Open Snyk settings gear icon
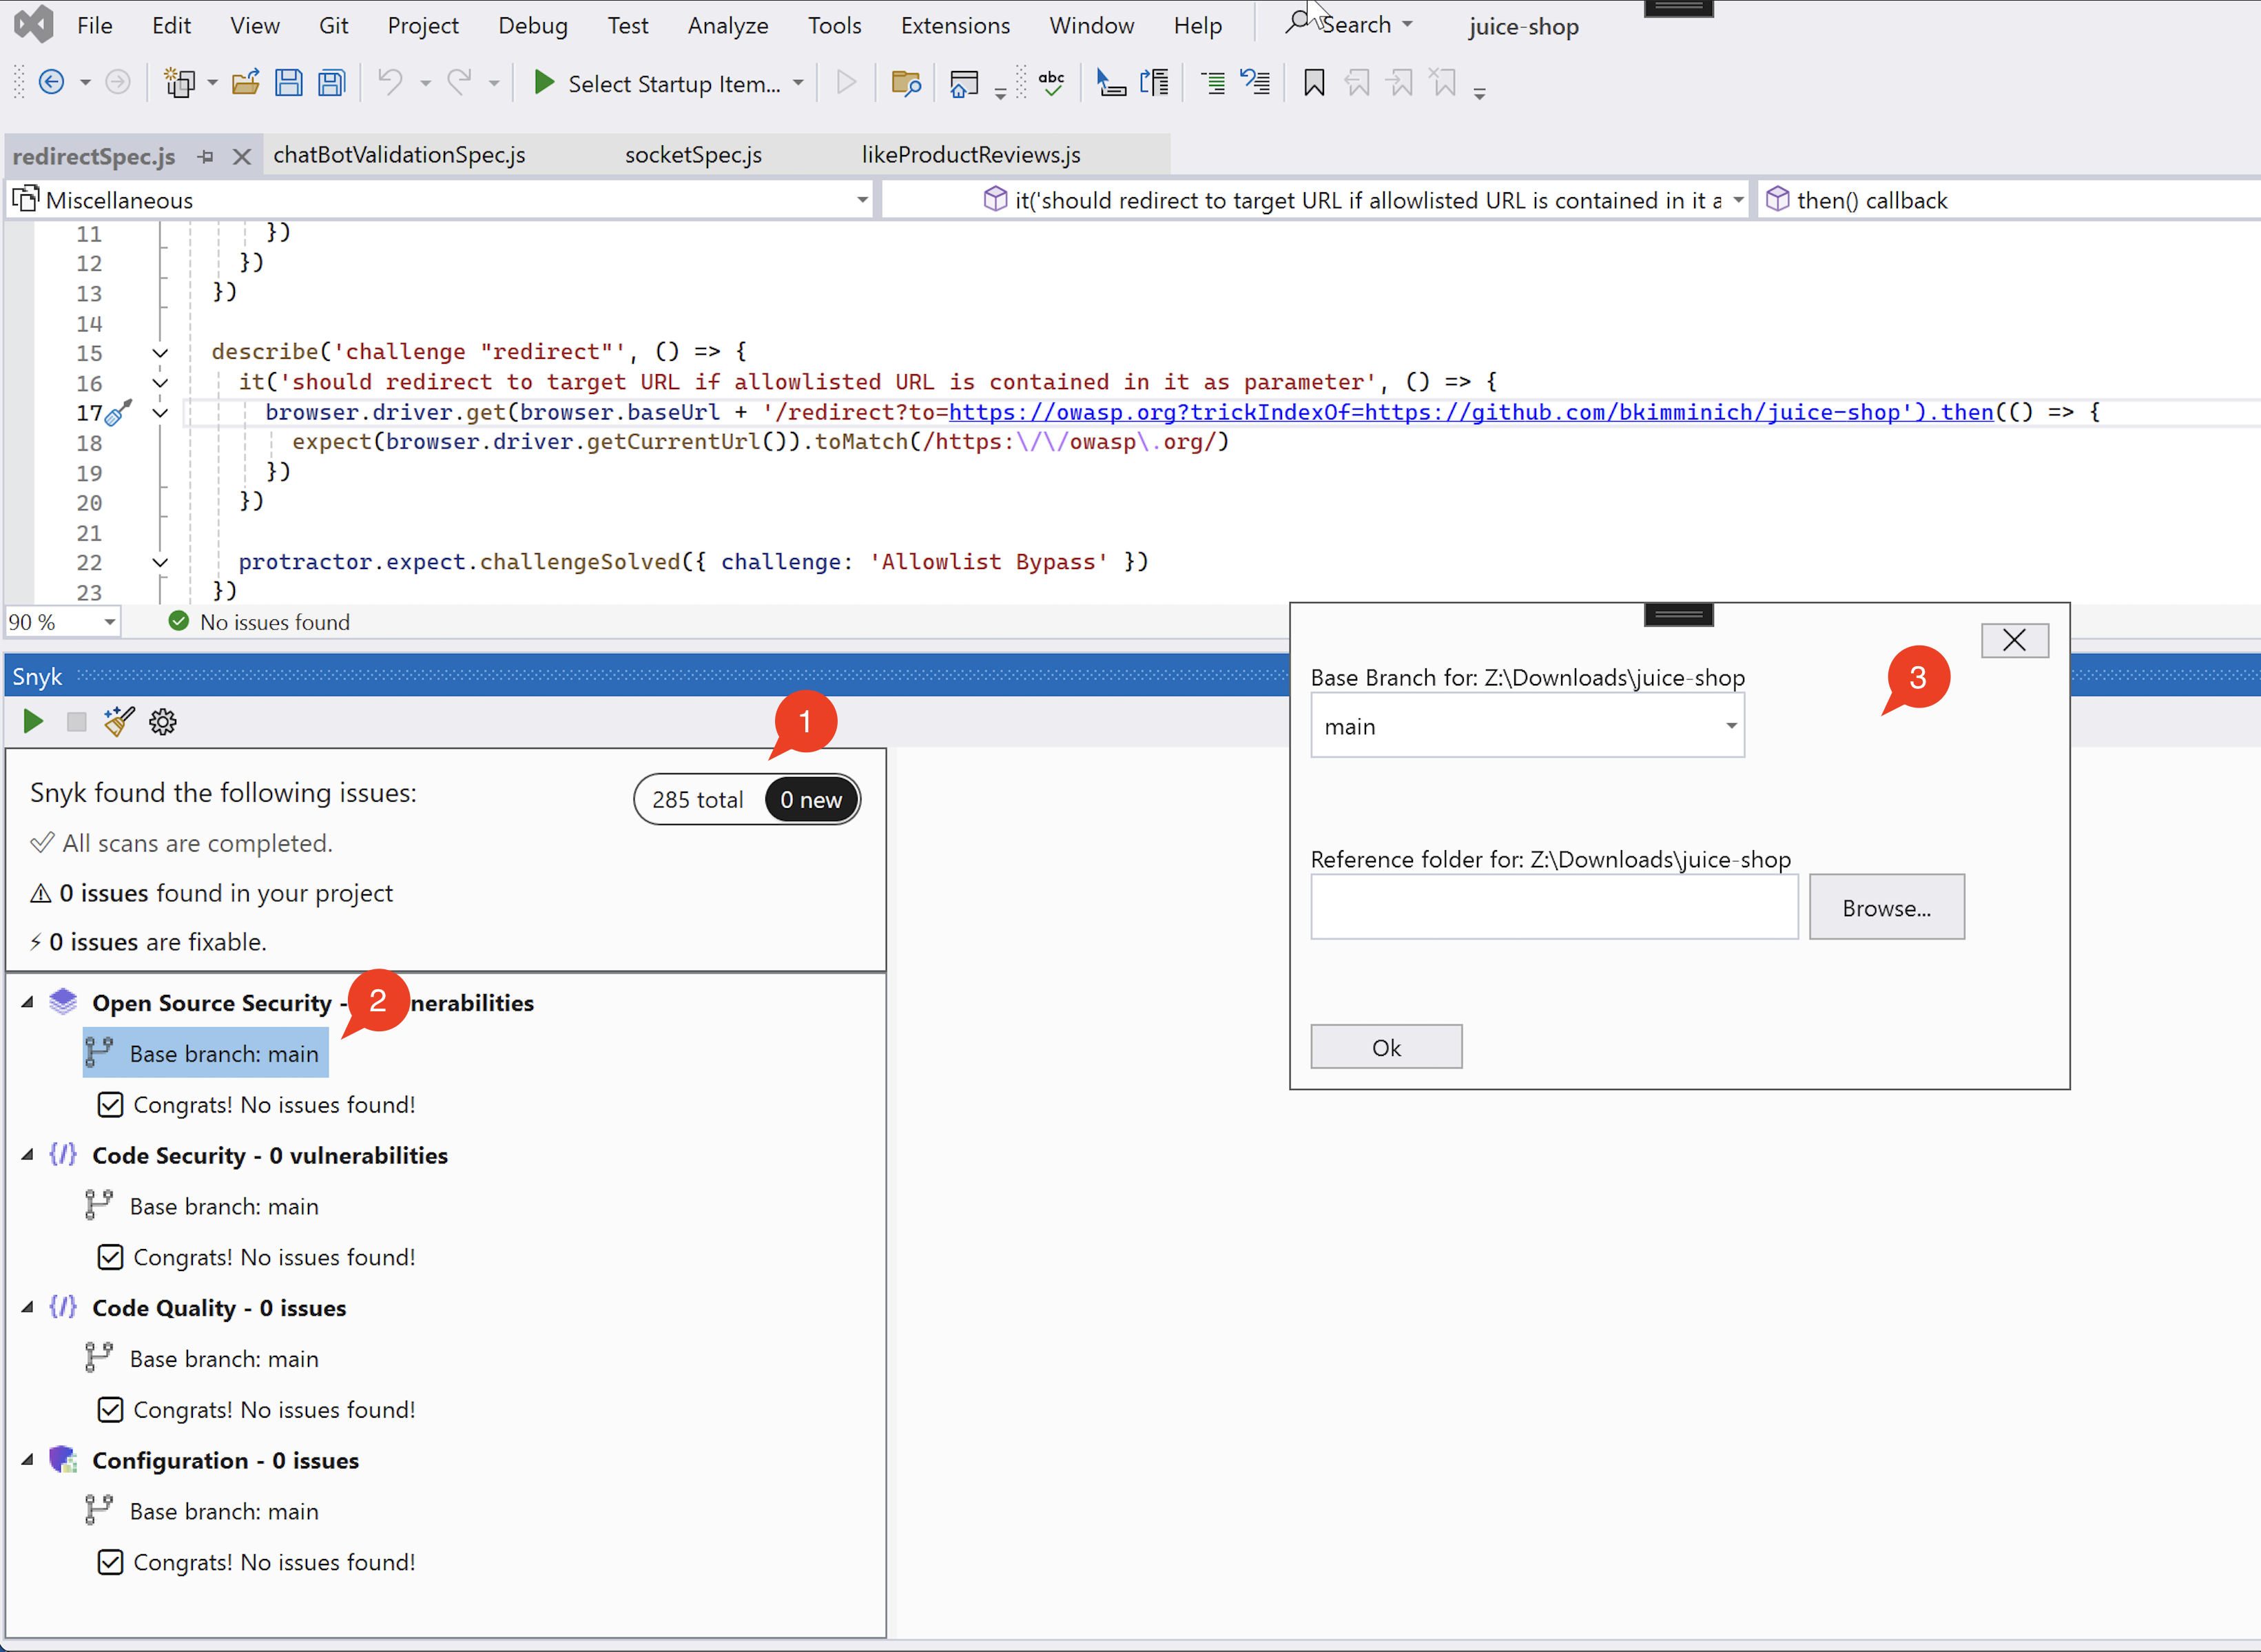 coord(163,721)
